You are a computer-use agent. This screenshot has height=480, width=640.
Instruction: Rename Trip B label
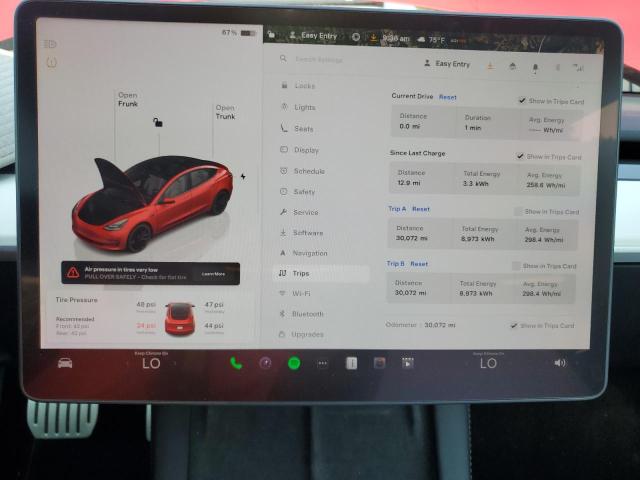396,264
